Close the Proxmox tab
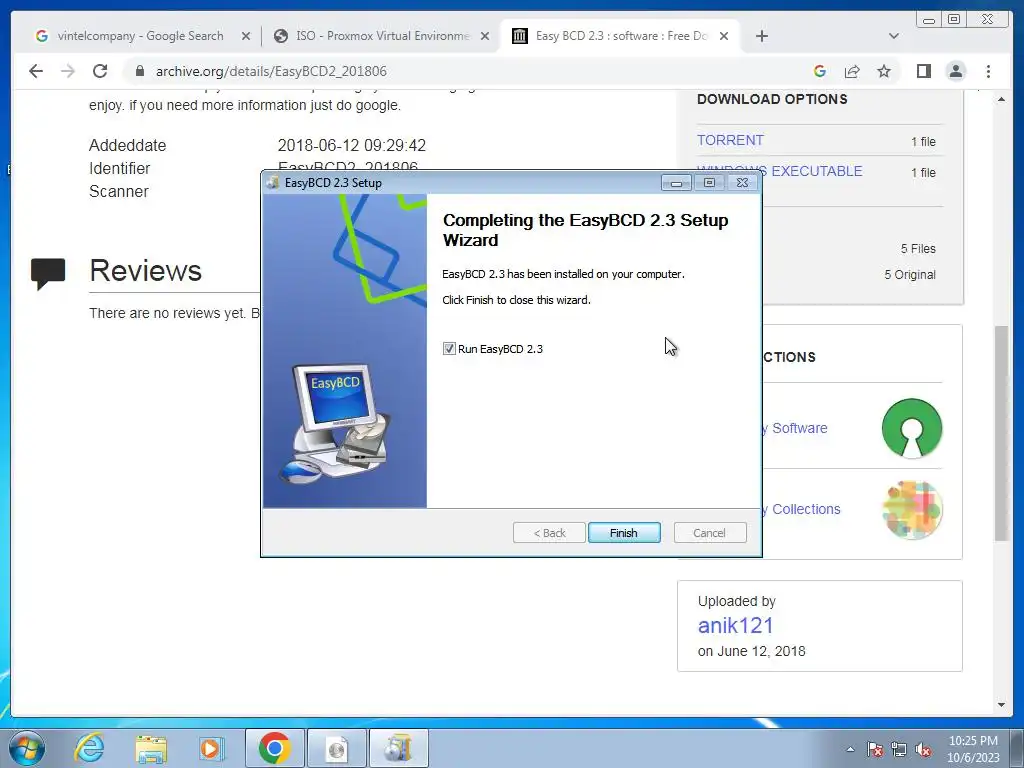This screenshot has height=768, width=1024. pos(485,36)
